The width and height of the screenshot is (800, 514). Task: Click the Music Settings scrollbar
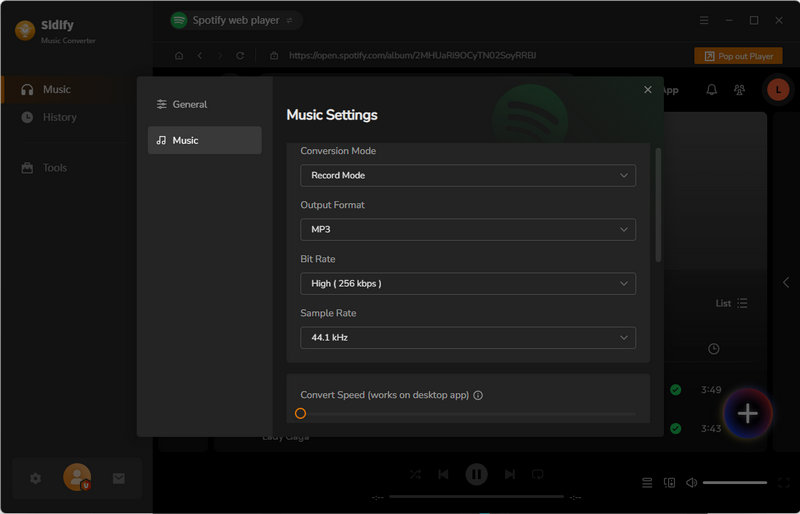658,205
